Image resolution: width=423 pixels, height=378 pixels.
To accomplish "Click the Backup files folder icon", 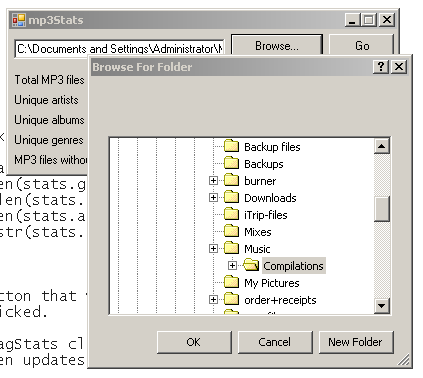I will click(231, 146).
